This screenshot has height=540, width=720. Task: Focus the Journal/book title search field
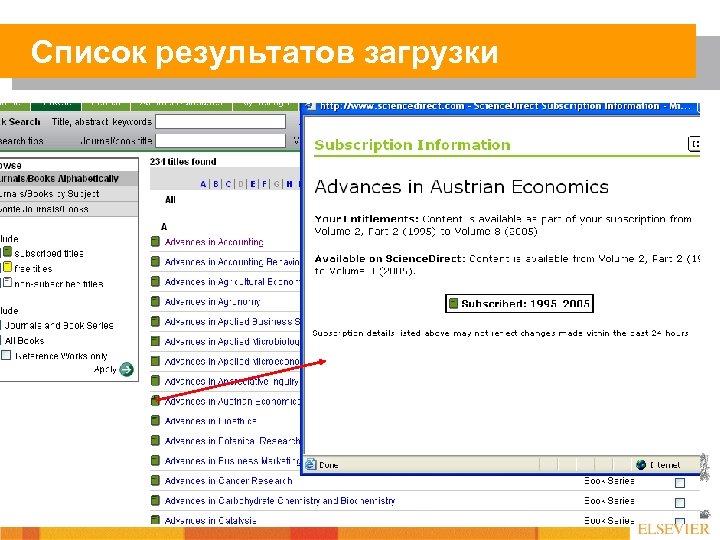pos(220,140)
